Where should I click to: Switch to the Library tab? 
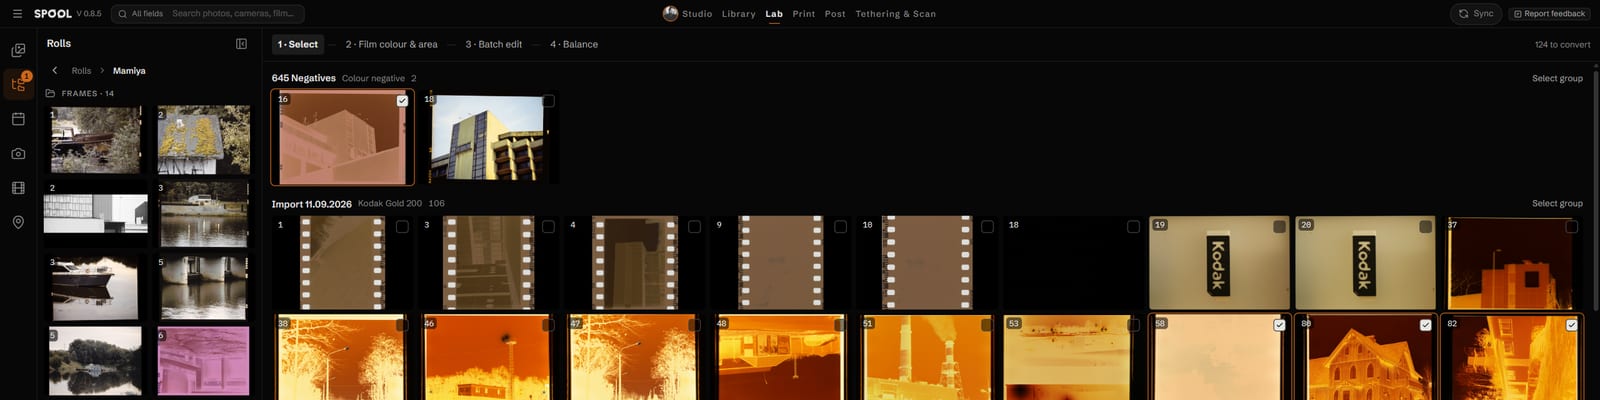739,14
